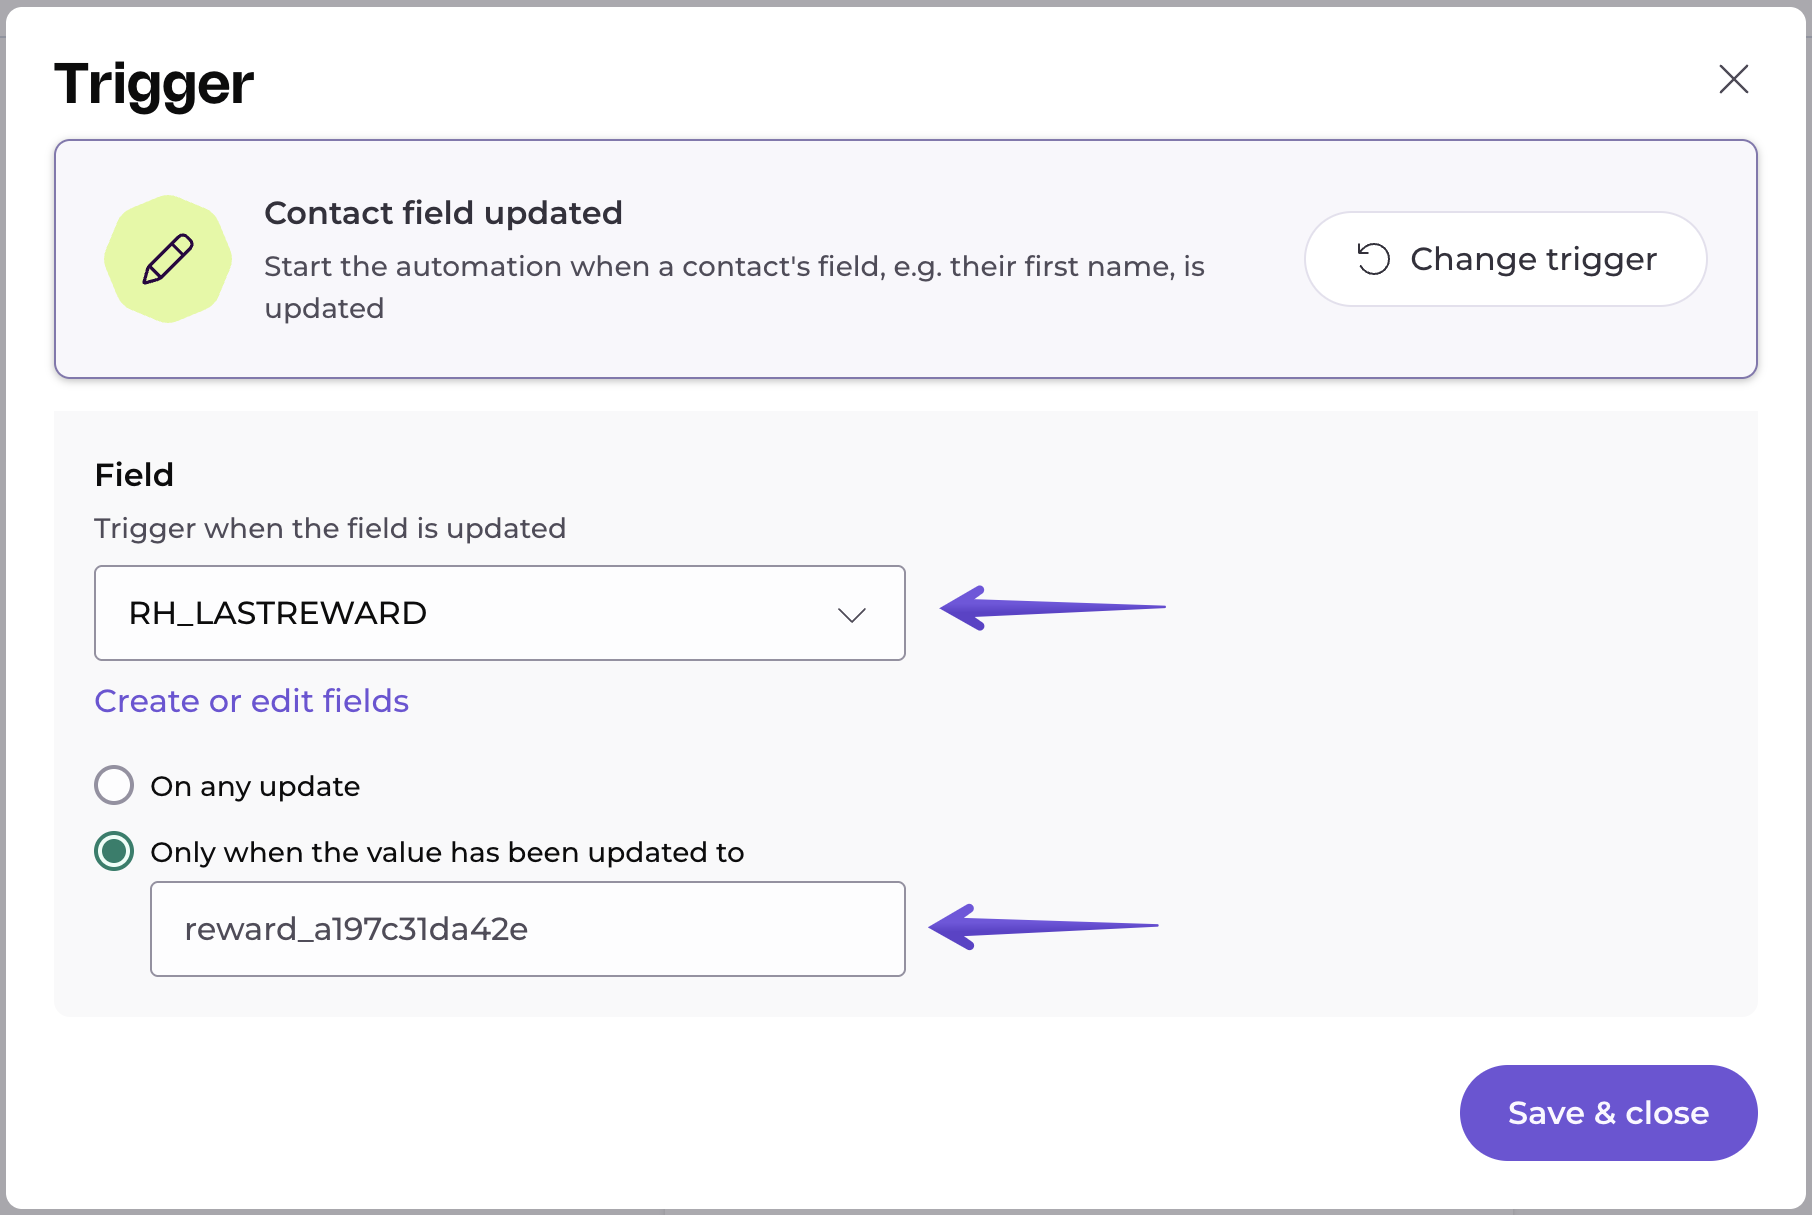This screenshot has width=1812, height=1215.
Task: Click the Trigger dialog heading
Action: 154,84
